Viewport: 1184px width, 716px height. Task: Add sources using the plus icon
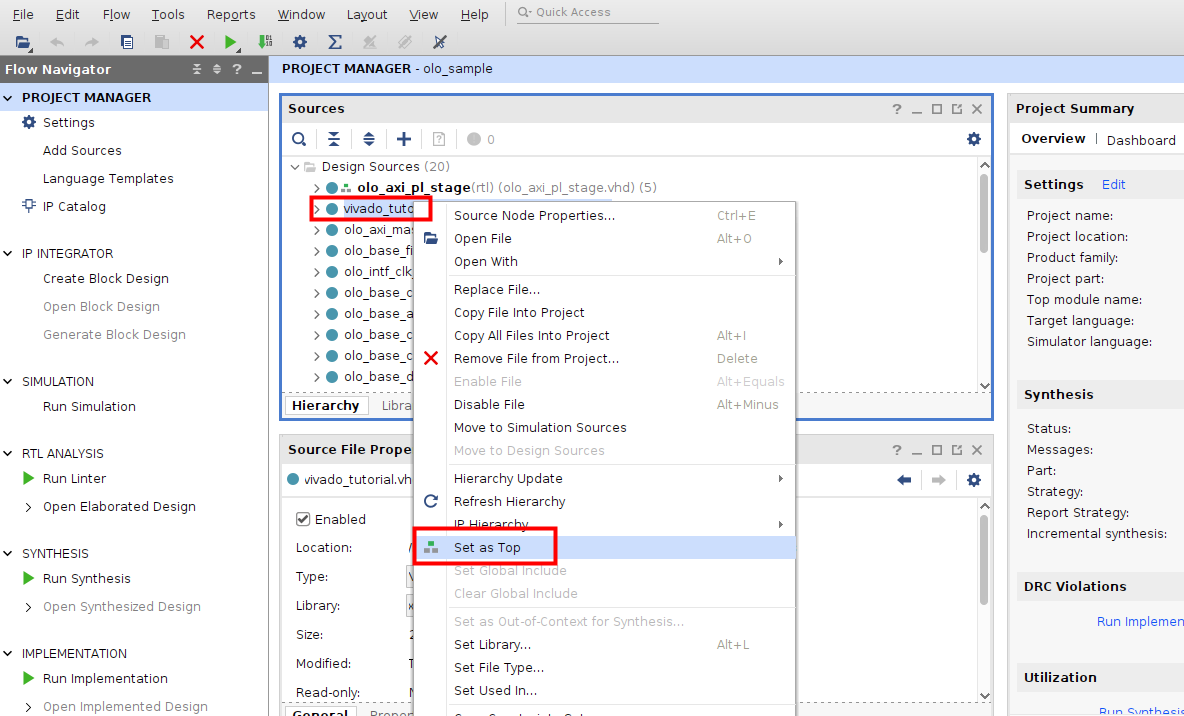(404, 139)
